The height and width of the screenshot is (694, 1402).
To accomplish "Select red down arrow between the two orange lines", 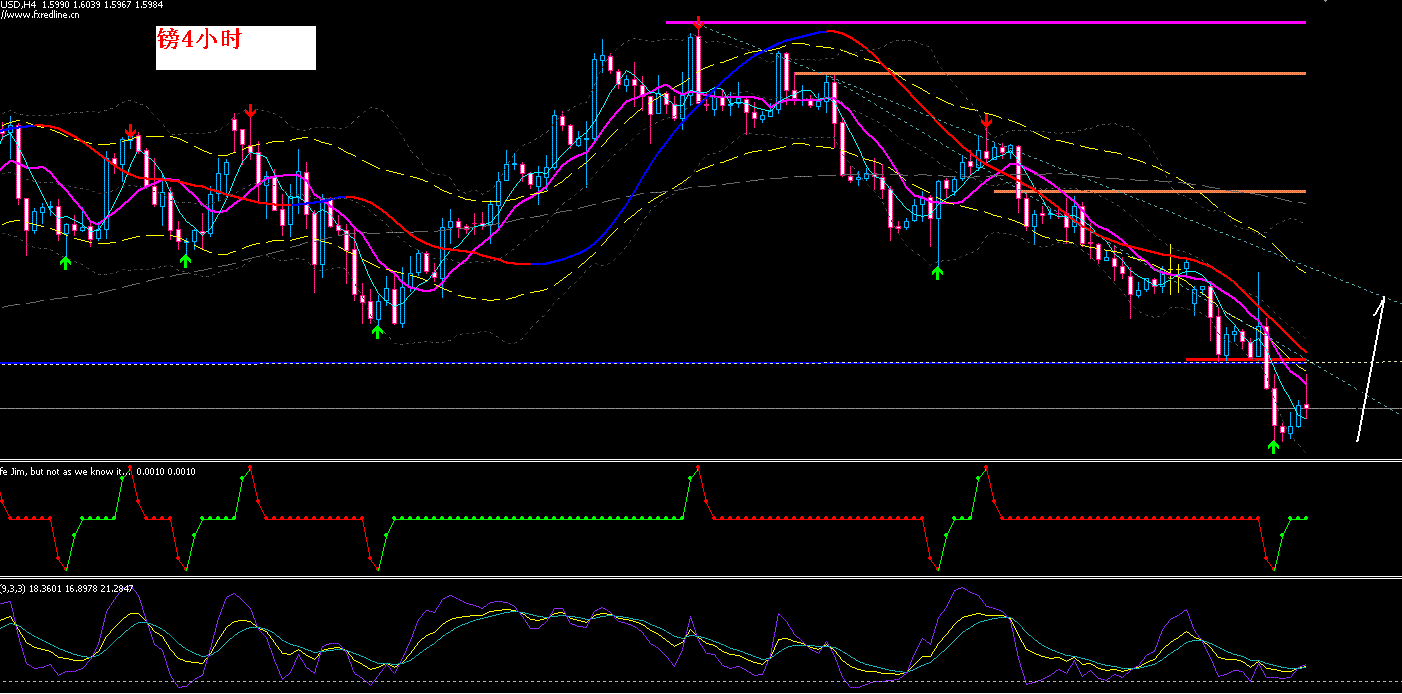I will coord(986,123).
